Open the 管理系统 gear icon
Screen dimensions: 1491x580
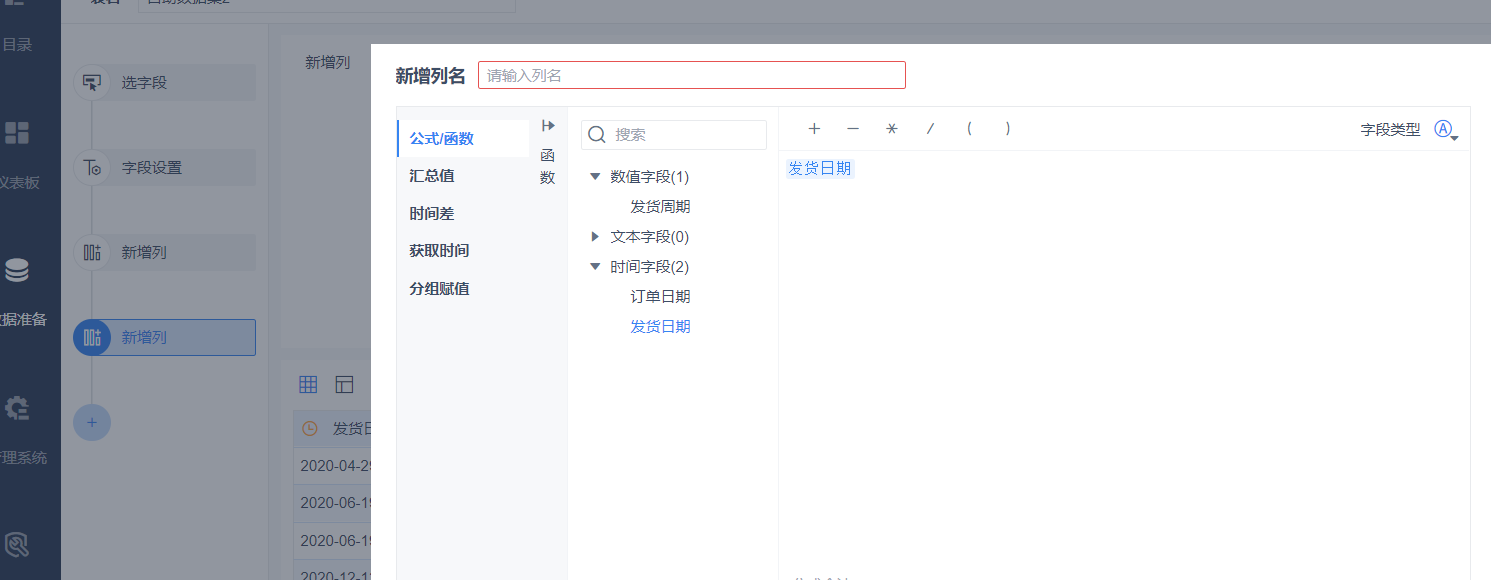[x=17, y=408]
